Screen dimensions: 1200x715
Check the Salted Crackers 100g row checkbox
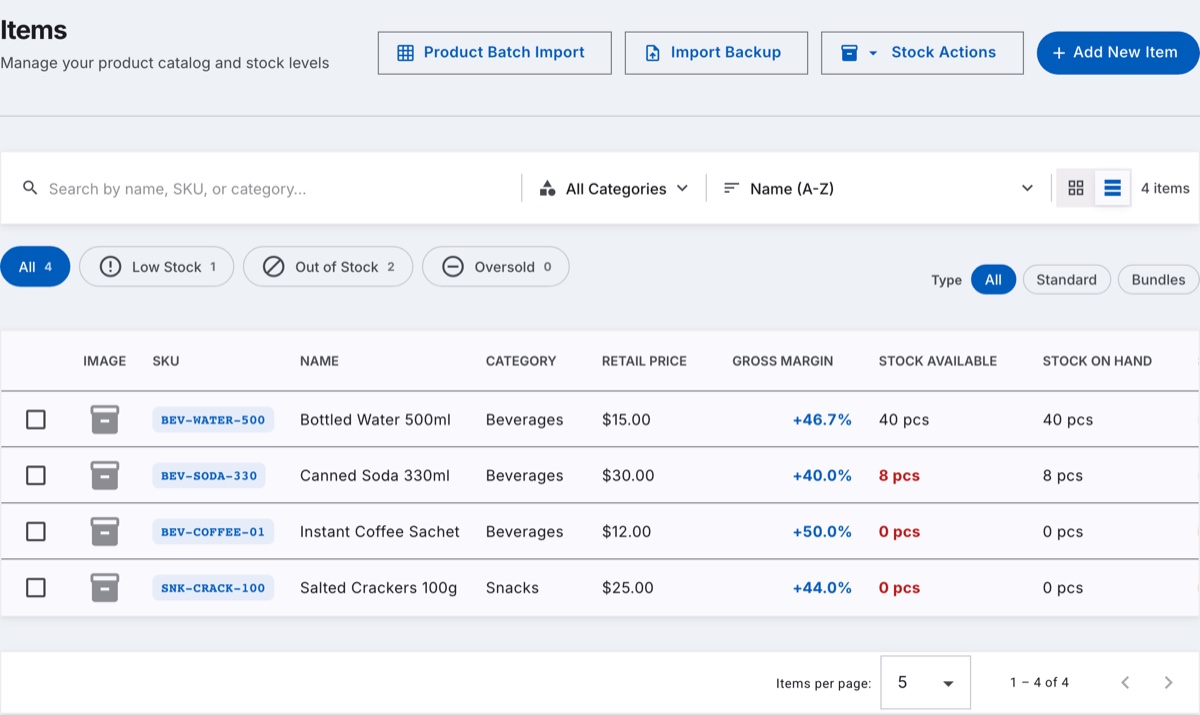tap(36, 588)
